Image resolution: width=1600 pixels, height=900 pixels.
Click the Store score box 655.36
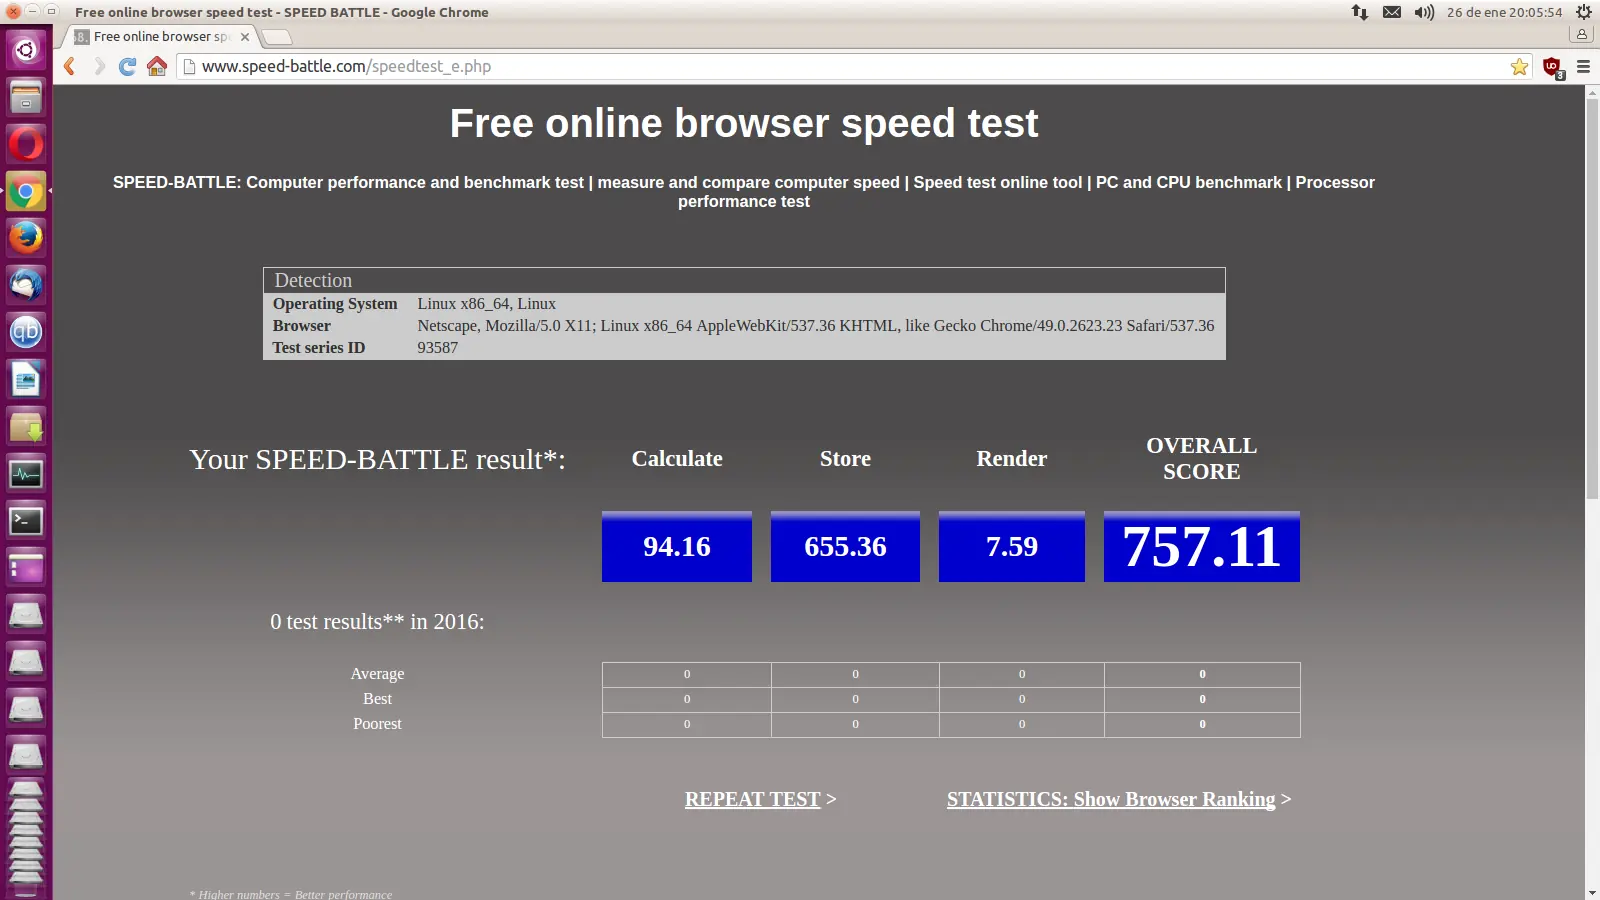tap(845, 546)
